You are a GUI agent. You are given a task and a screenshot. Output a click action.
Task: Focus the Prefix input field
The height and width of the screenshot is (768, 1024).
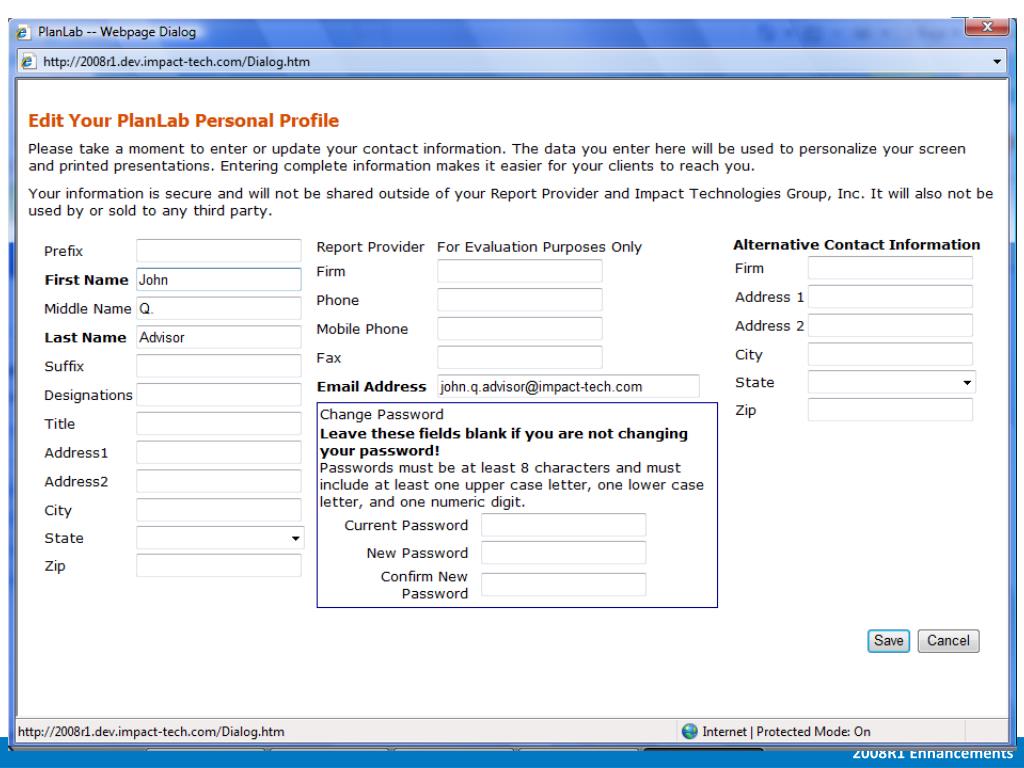tap(219, 251)
